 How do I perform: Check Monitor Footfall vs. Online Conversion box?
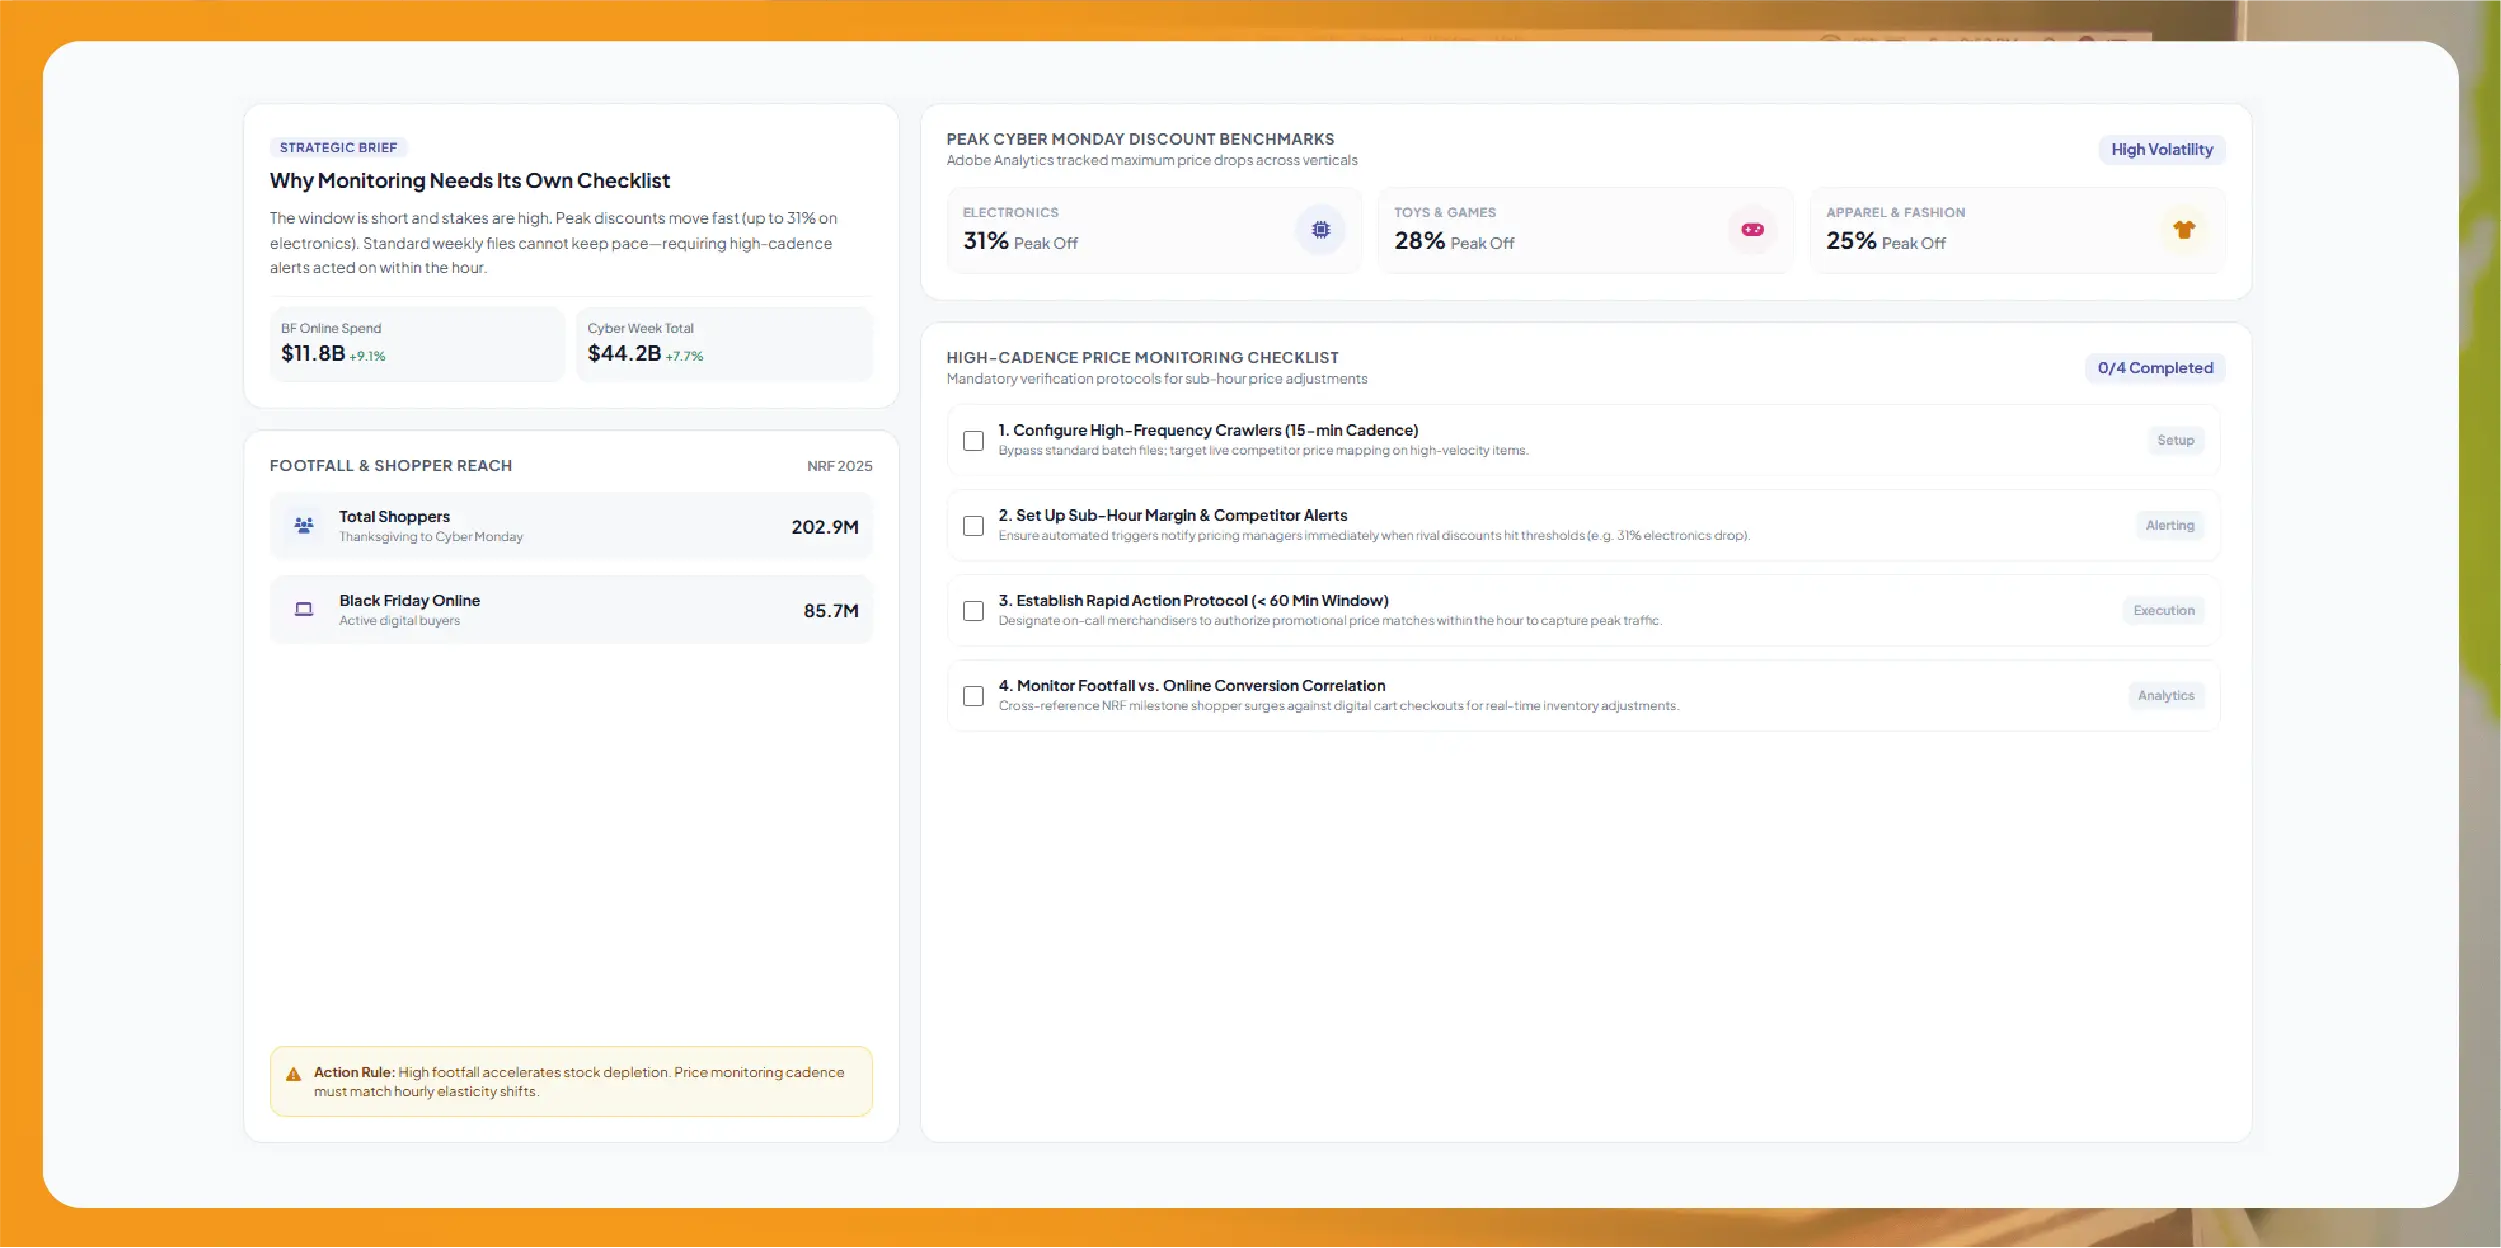[x=973, y=696]
